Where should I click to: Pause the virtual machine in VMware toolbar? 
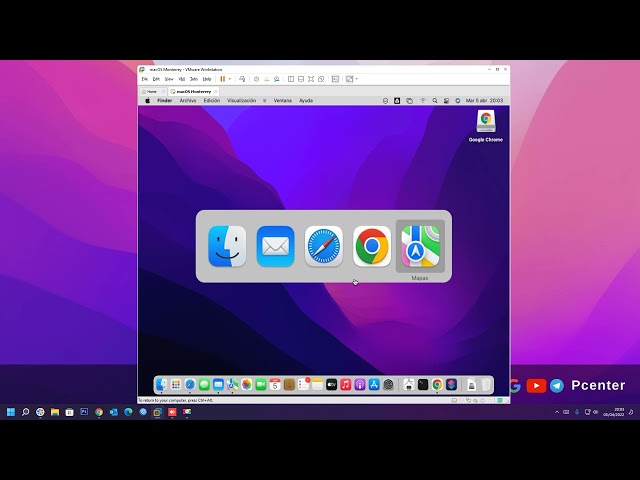click(x=222, y=79)
